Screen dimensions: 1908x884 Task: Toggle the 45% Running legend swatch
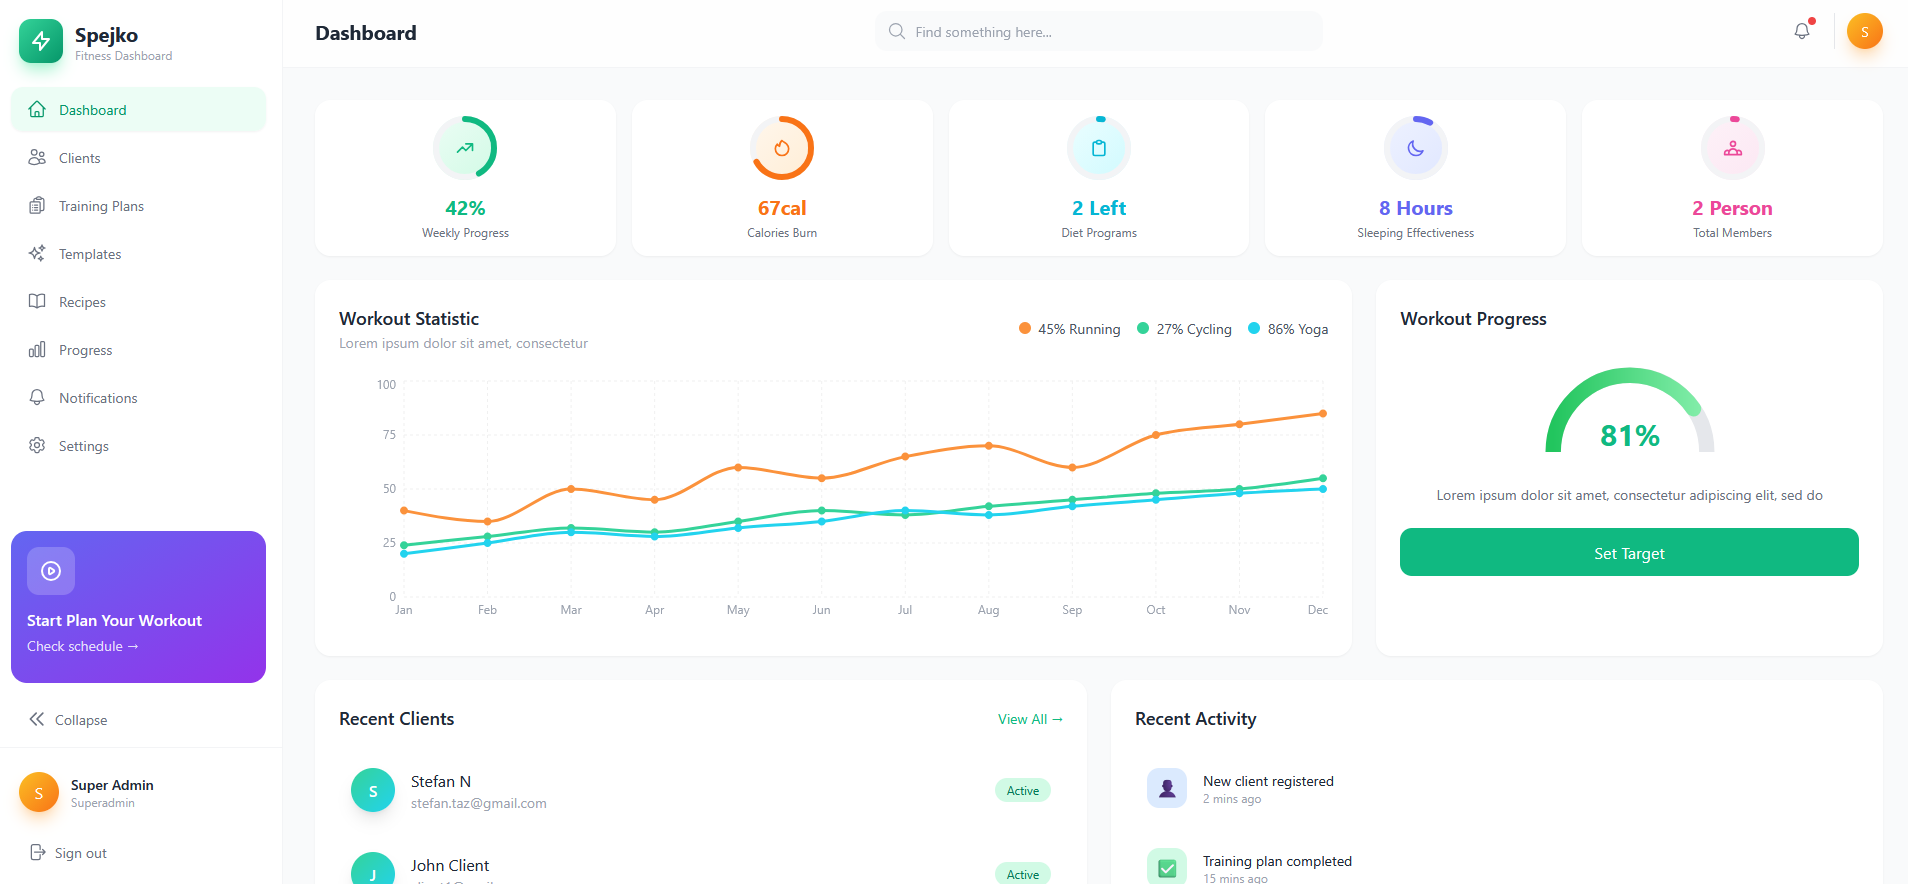1025,328
